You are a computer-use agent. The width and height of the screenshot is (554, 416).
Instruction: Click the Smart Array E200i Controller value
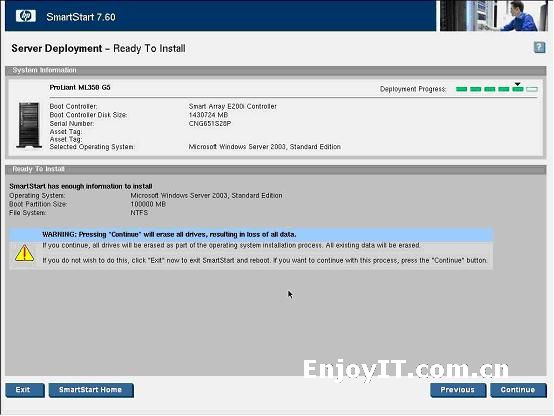pyautogui.click(x=232, y=106)
